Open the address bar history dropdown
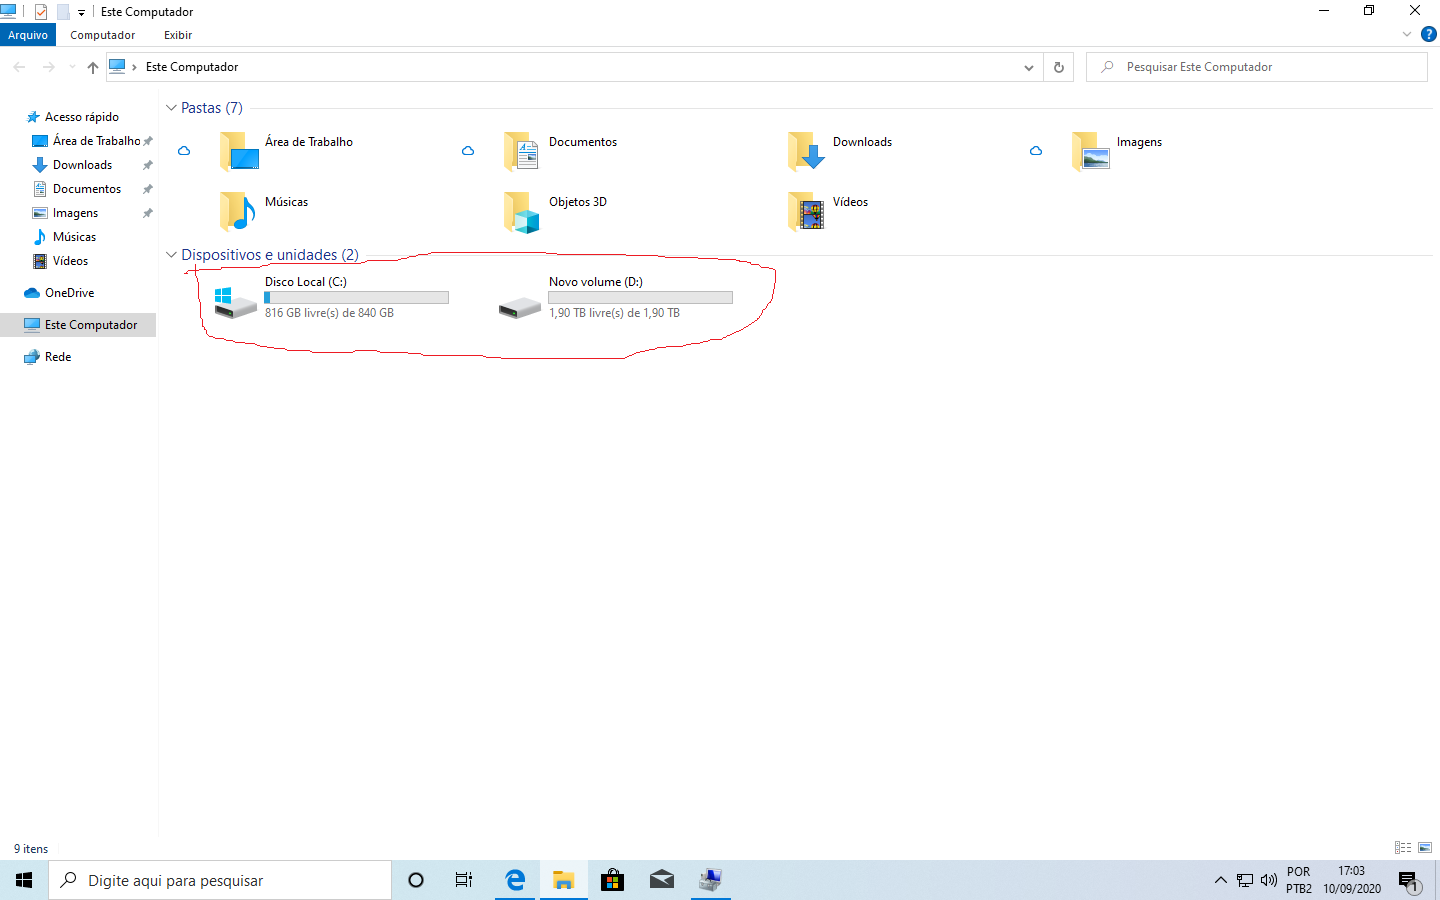Screen dimensions: 1440x900 pyautogui.click(x=1028, y=67)
